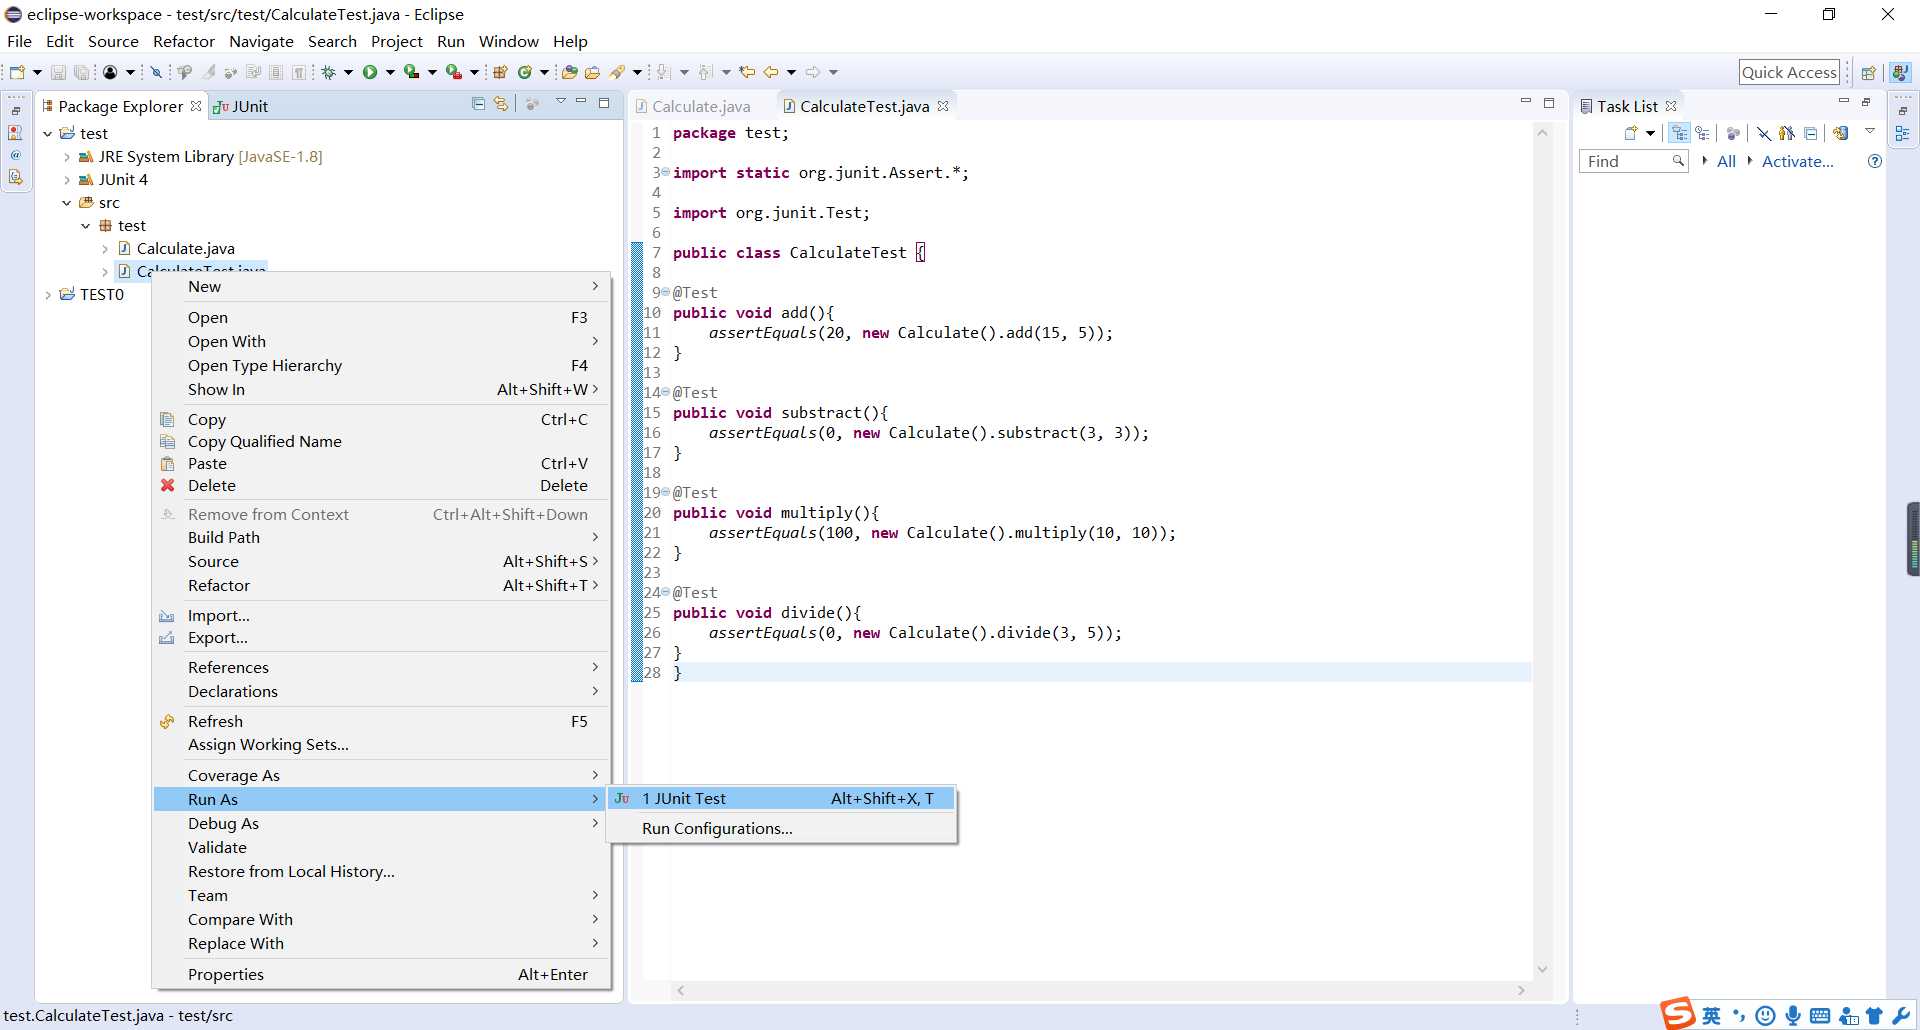Click the Activate... link in Task List
The height and width of the screenshot is (1030, 1920).
(1797, 161)
